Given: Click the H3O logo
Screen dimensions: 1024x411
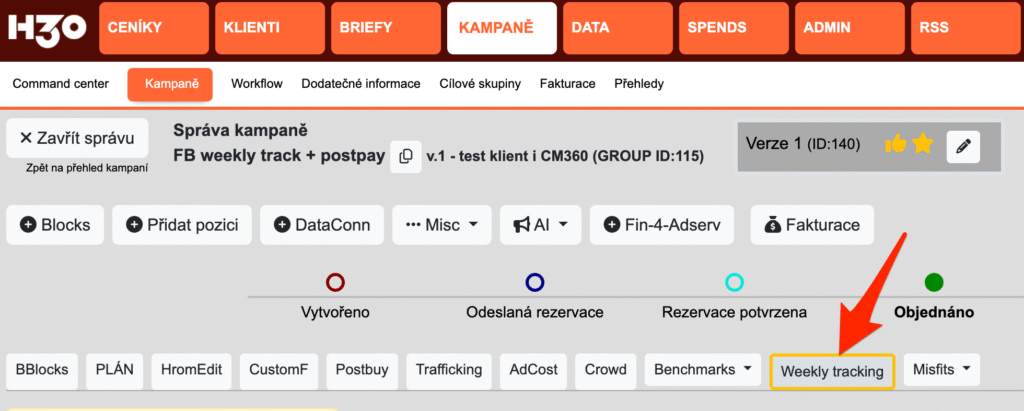Looking at the screenshot, I should pos(47,29).
